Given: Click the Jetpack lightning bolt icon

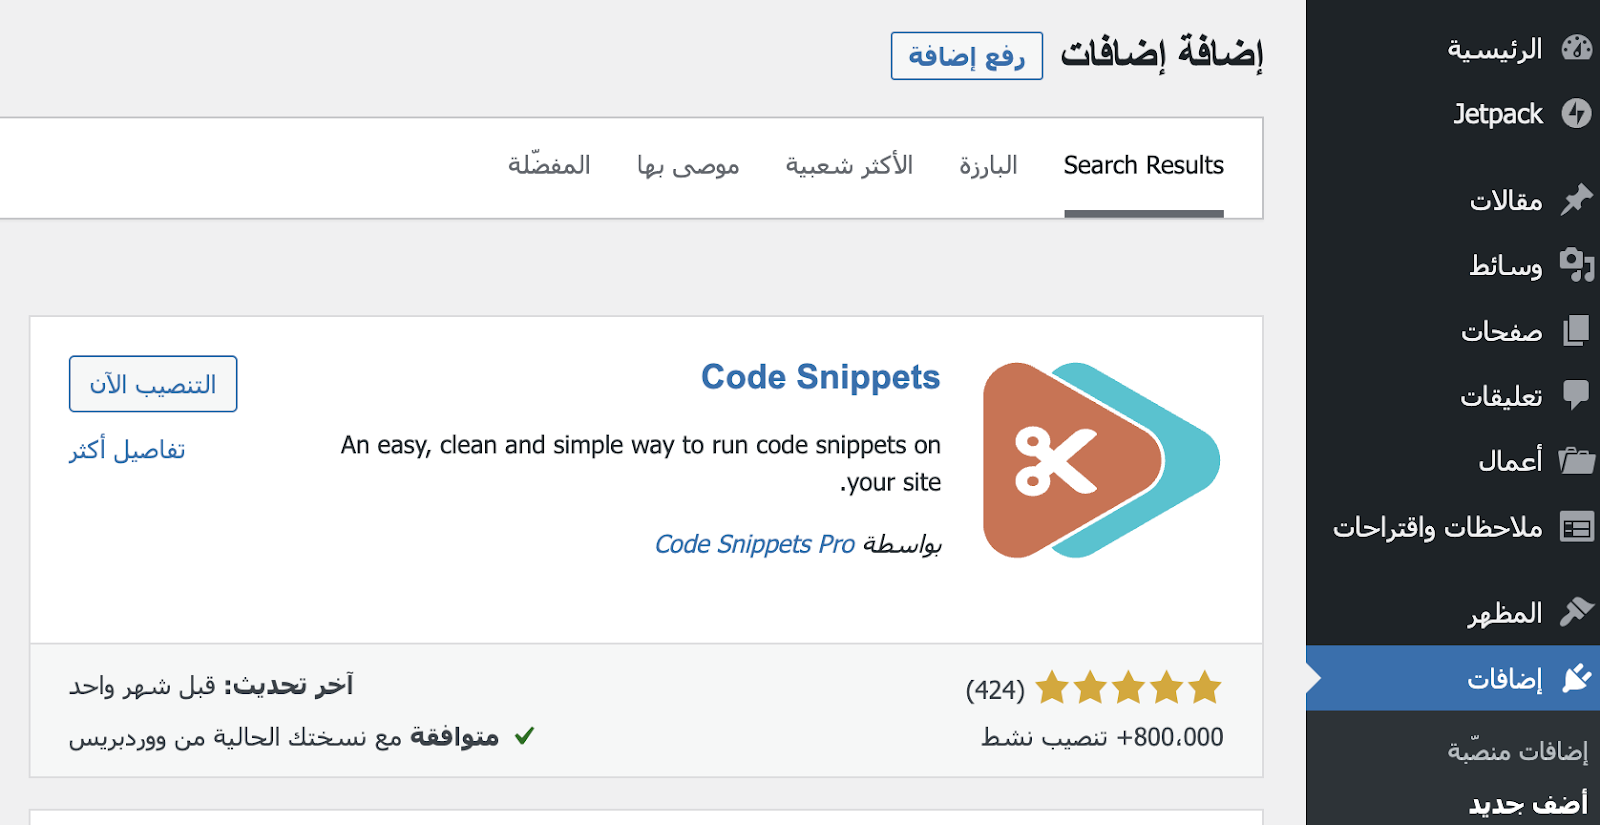Looking at the screenshot, I should click(x=1576, y=114).
